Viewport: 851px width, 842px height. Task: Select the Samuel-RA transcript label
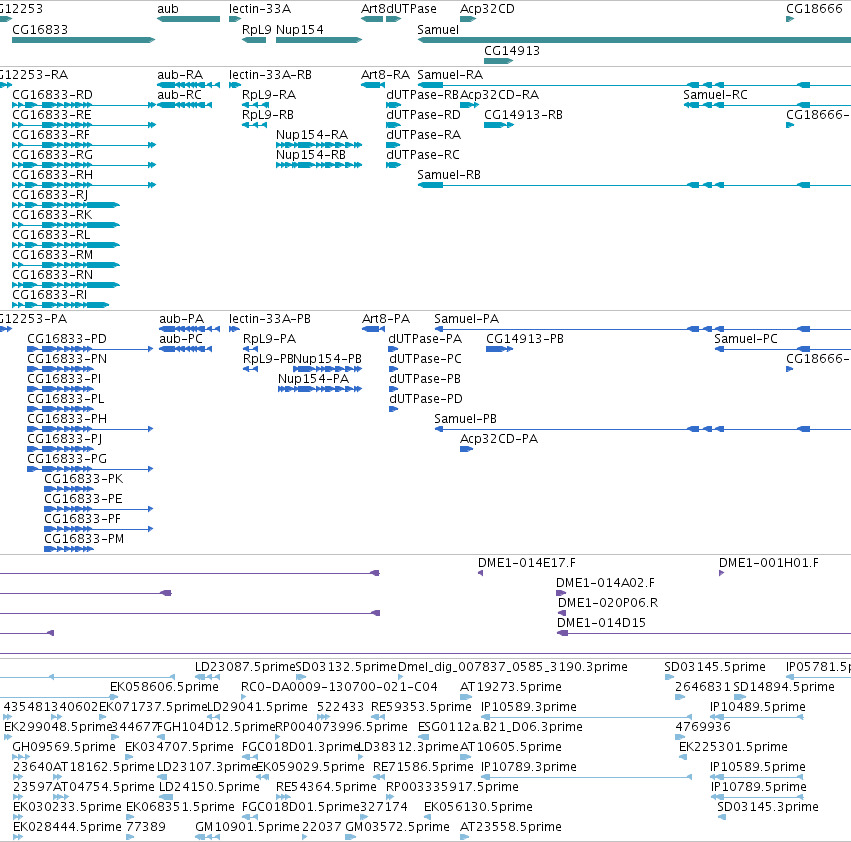coord(450,74)
